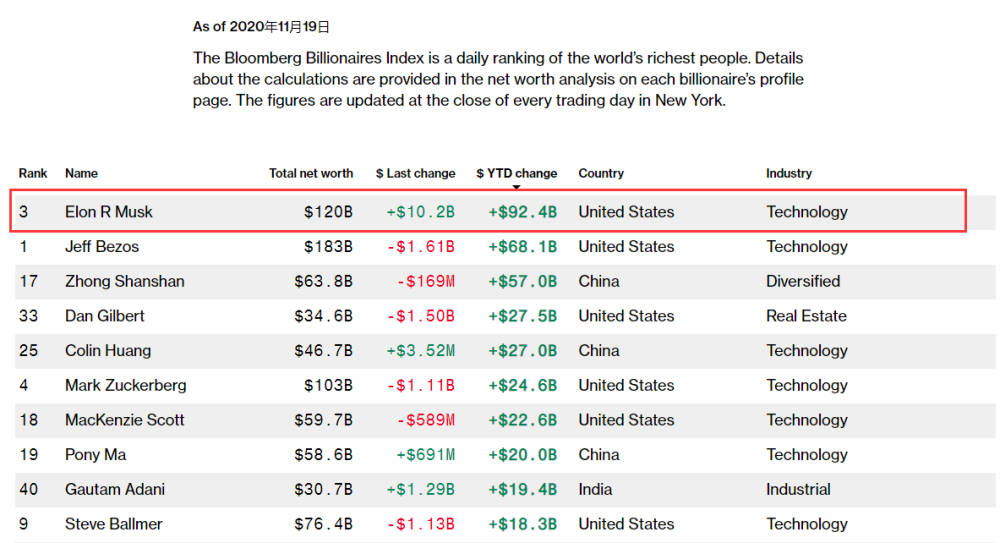Open Gautam Adani's profile
The width and height of the screenshot is (1000, 543).
(x=115, y=489)
